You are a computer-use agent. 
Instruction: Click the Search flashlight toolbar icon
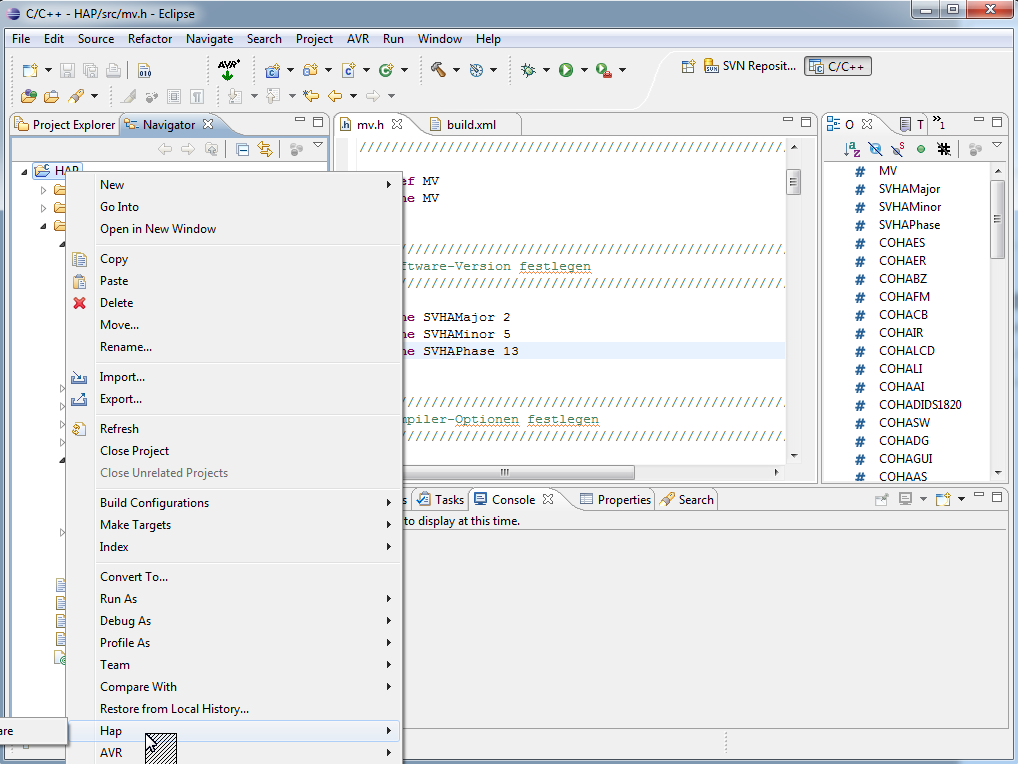77,96
